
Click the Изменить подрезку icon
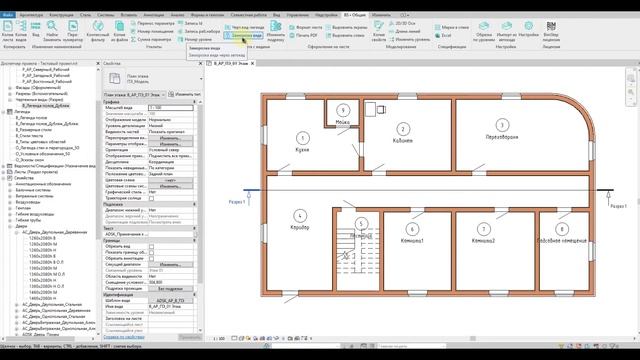(x=276, y=31)
